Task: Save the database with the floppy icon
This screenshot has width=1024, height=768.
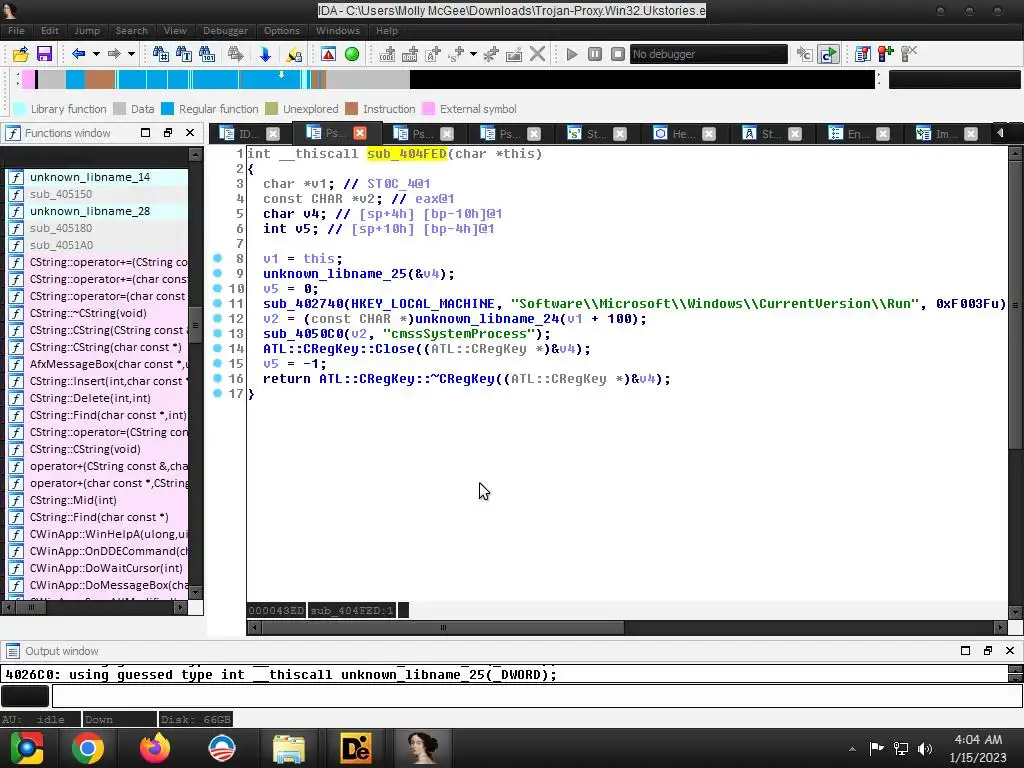Action: (44, 54)
